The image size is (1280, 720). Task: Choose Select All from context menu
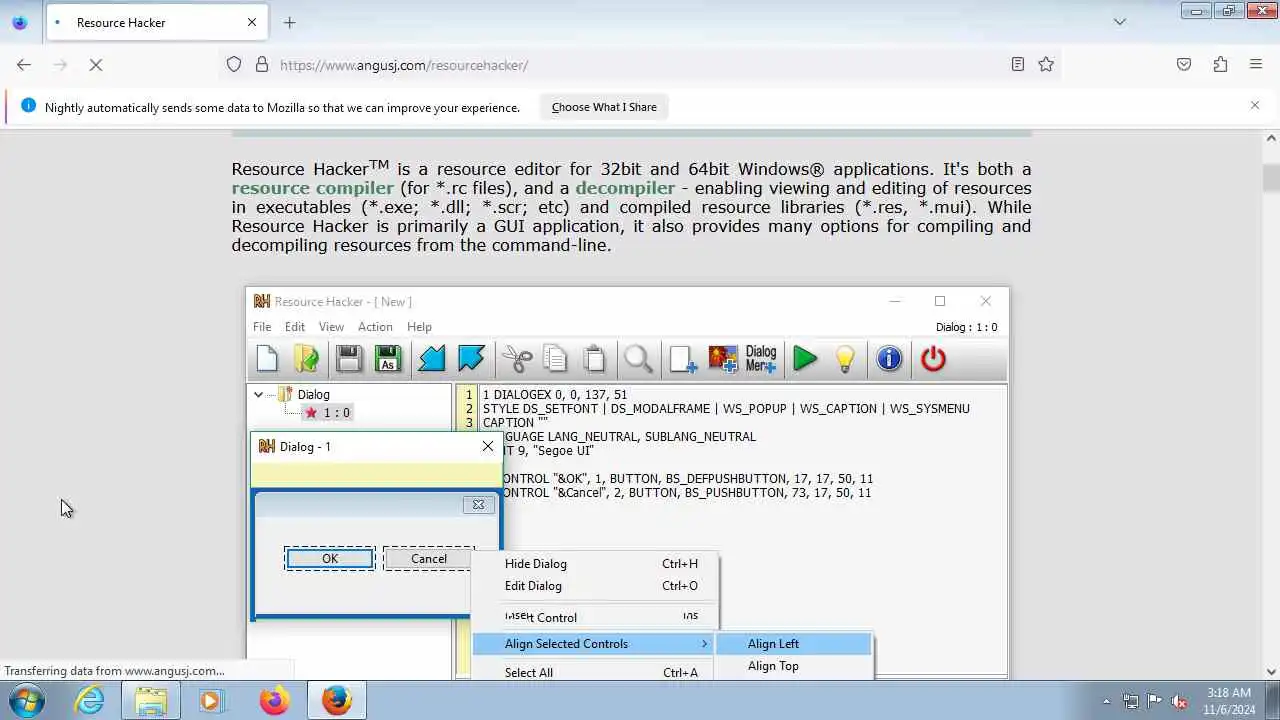(594, 672)
